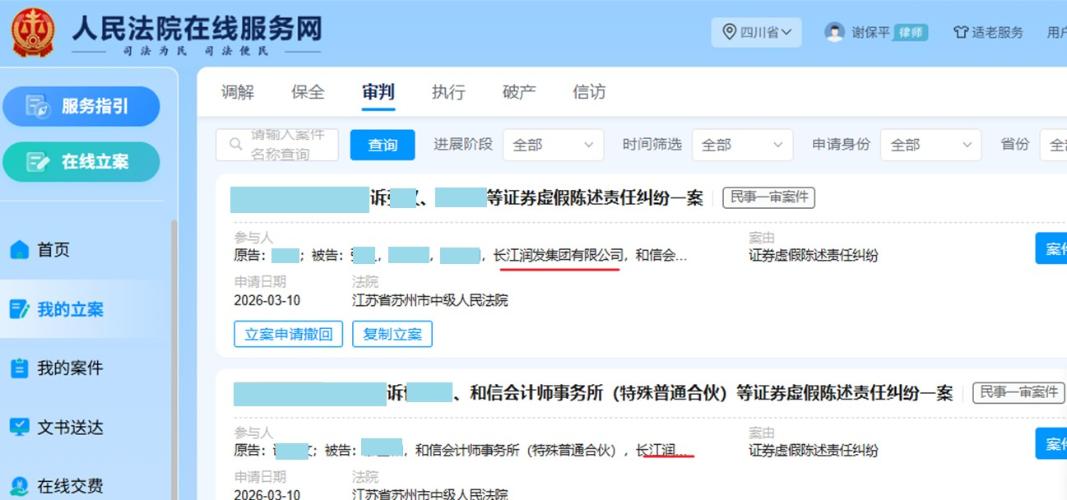Image resolution: width=1067 pixels, height=500 pixels.
Task: Click the 查询 search button
Action: [x=382, y=145]
